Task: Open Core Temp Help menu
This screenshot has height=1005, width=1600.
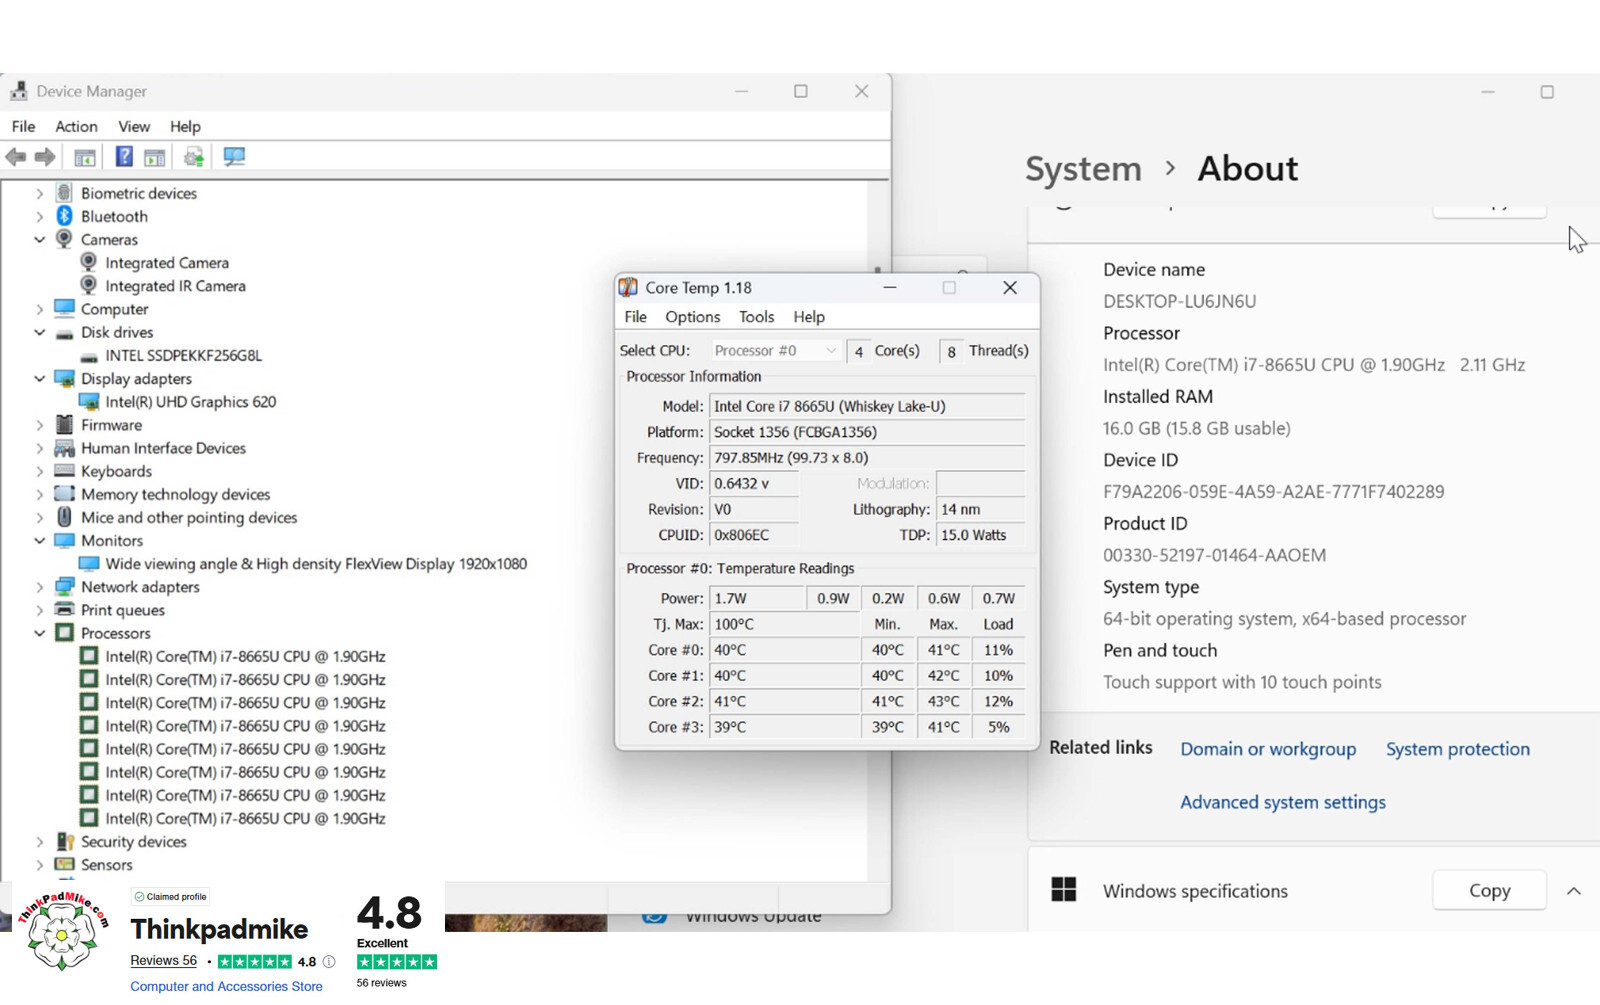Action: (x=809, y=317)
